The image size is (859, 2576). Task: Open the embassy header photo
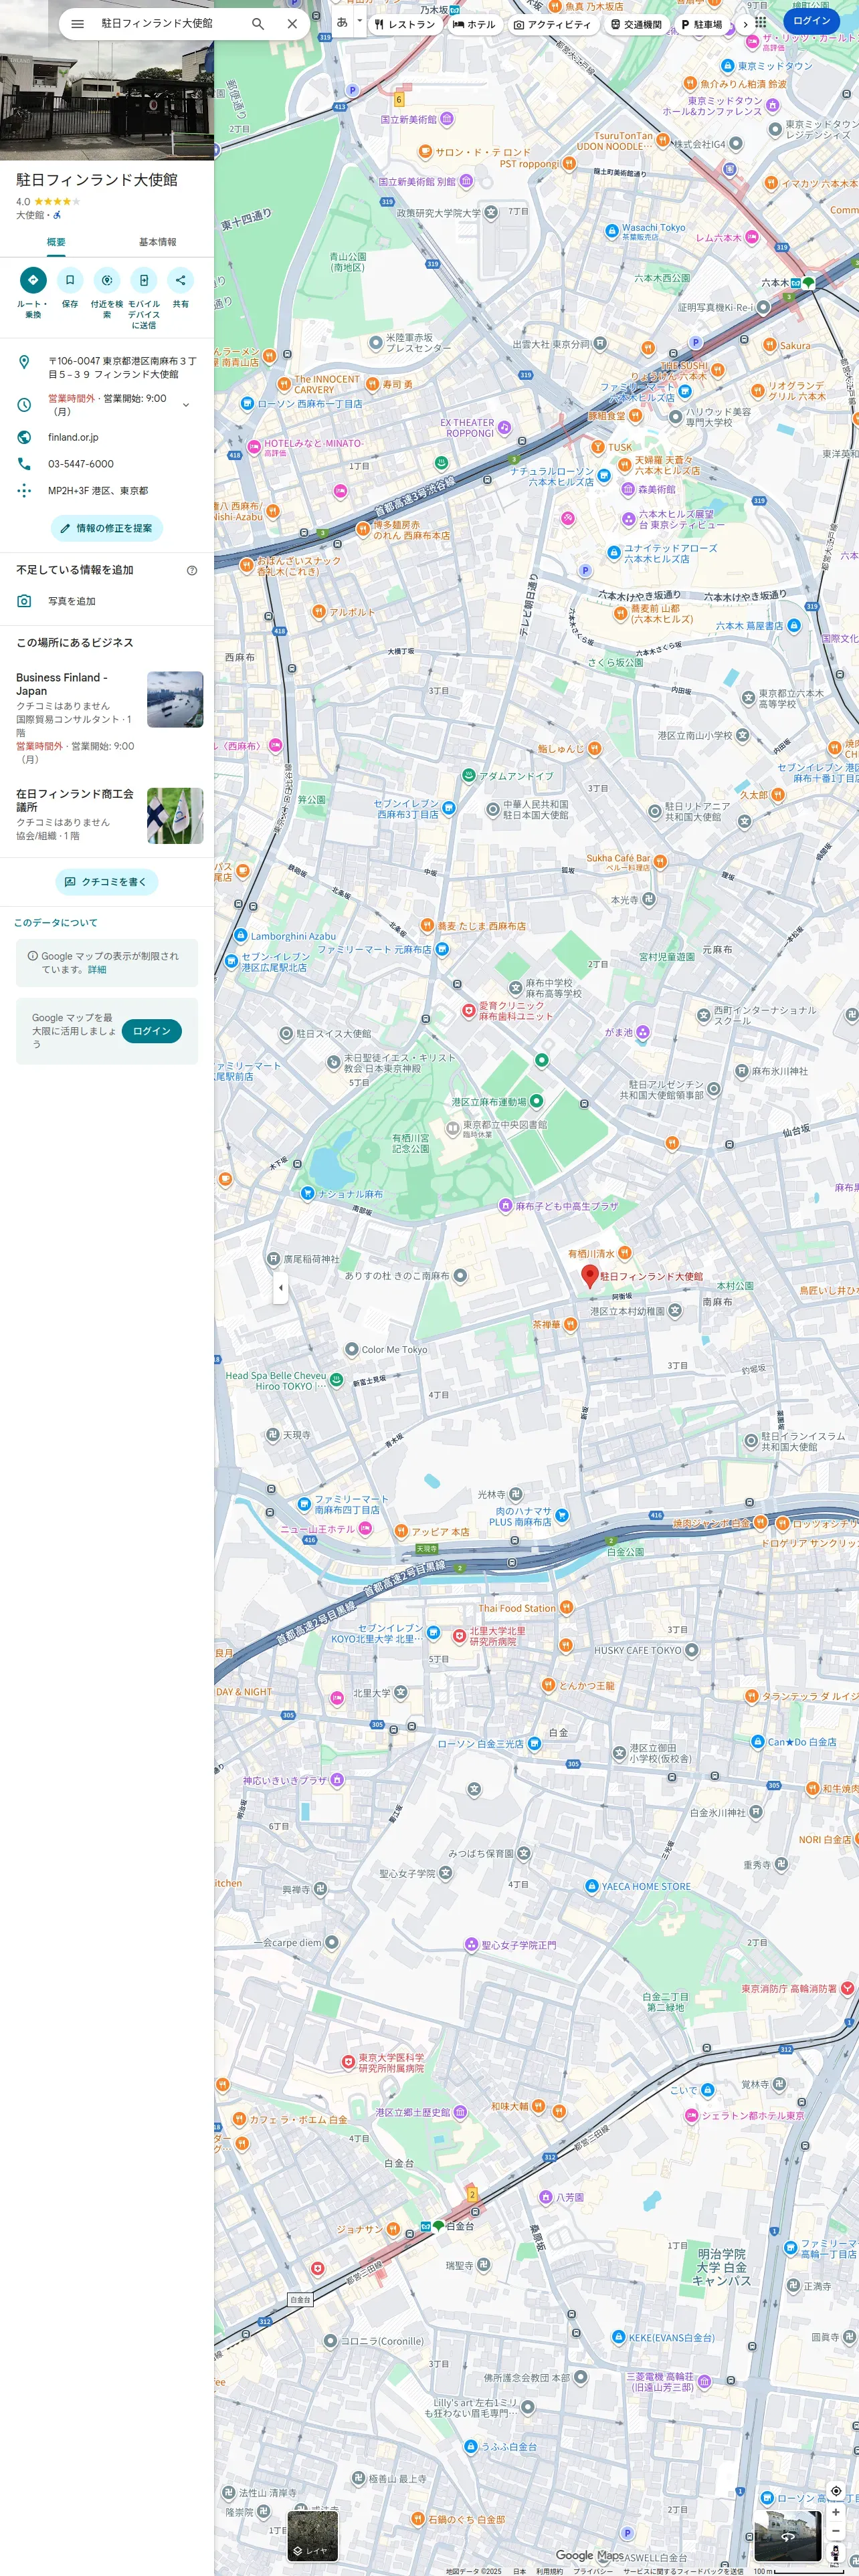click(107, 80)
